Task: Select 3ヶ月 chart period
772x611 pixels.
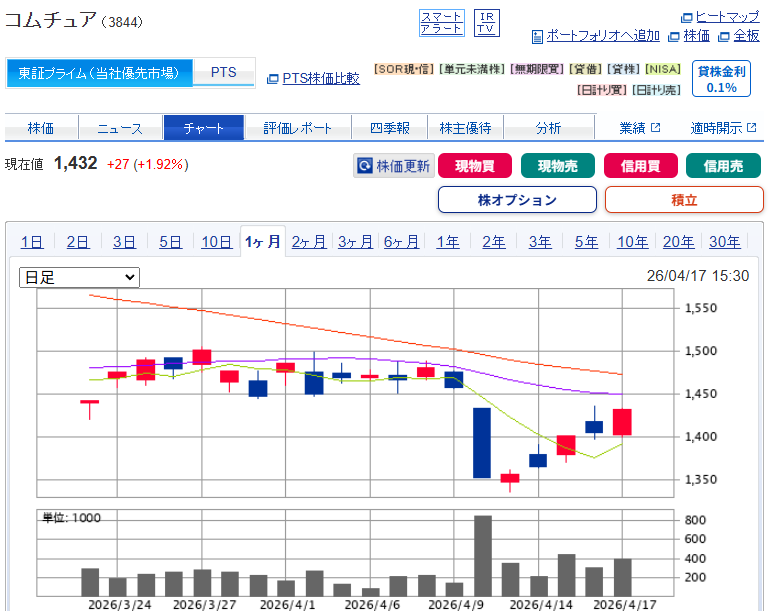Action: point(355,241)
